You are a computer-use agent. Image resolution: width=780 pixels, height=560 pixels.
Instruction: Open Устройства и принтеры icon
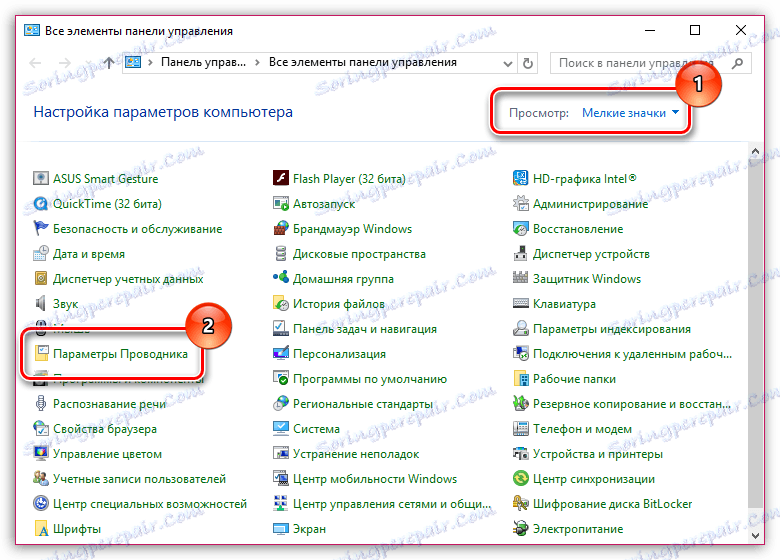tap(520, 454)
